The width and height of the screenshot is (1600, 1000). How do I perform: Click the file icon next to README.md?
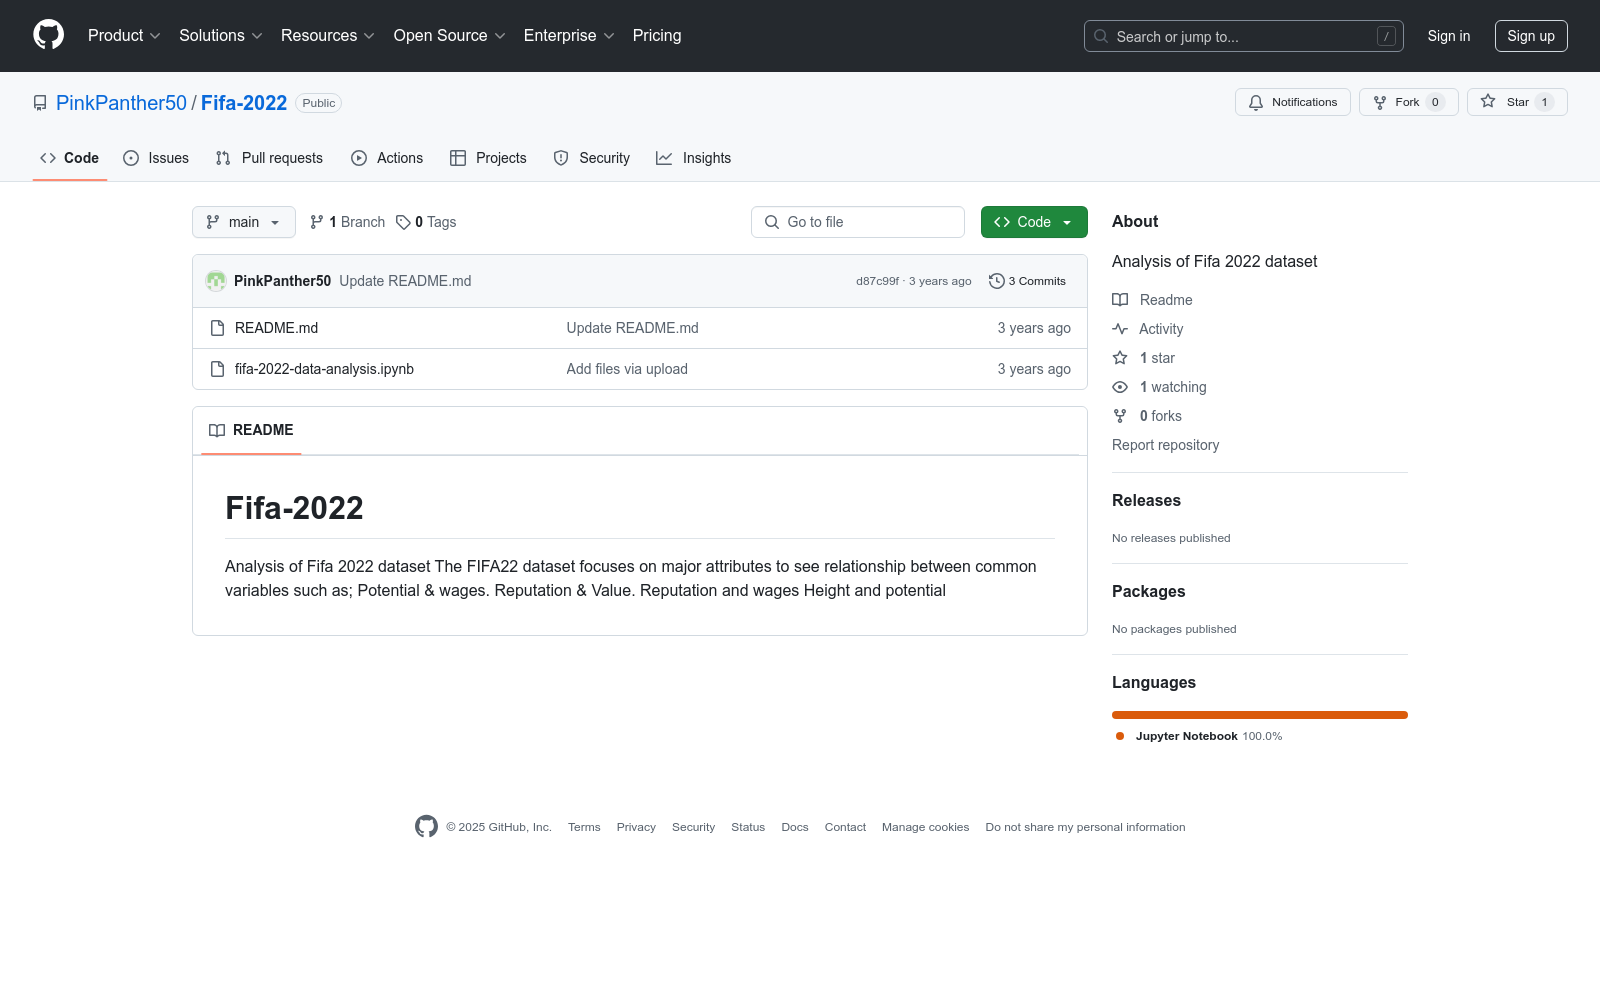coord(217,328)
